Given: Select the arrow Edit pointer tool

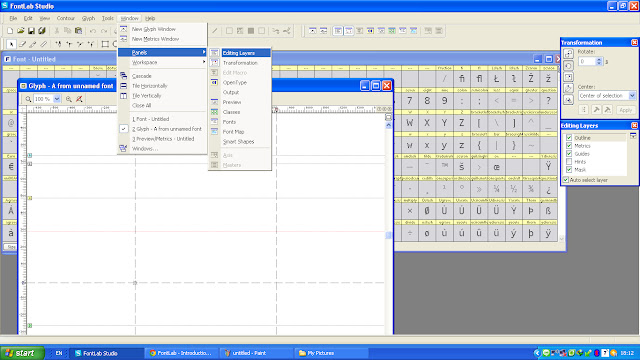Looking at the screenshot, I should click(x=11, y=44).
